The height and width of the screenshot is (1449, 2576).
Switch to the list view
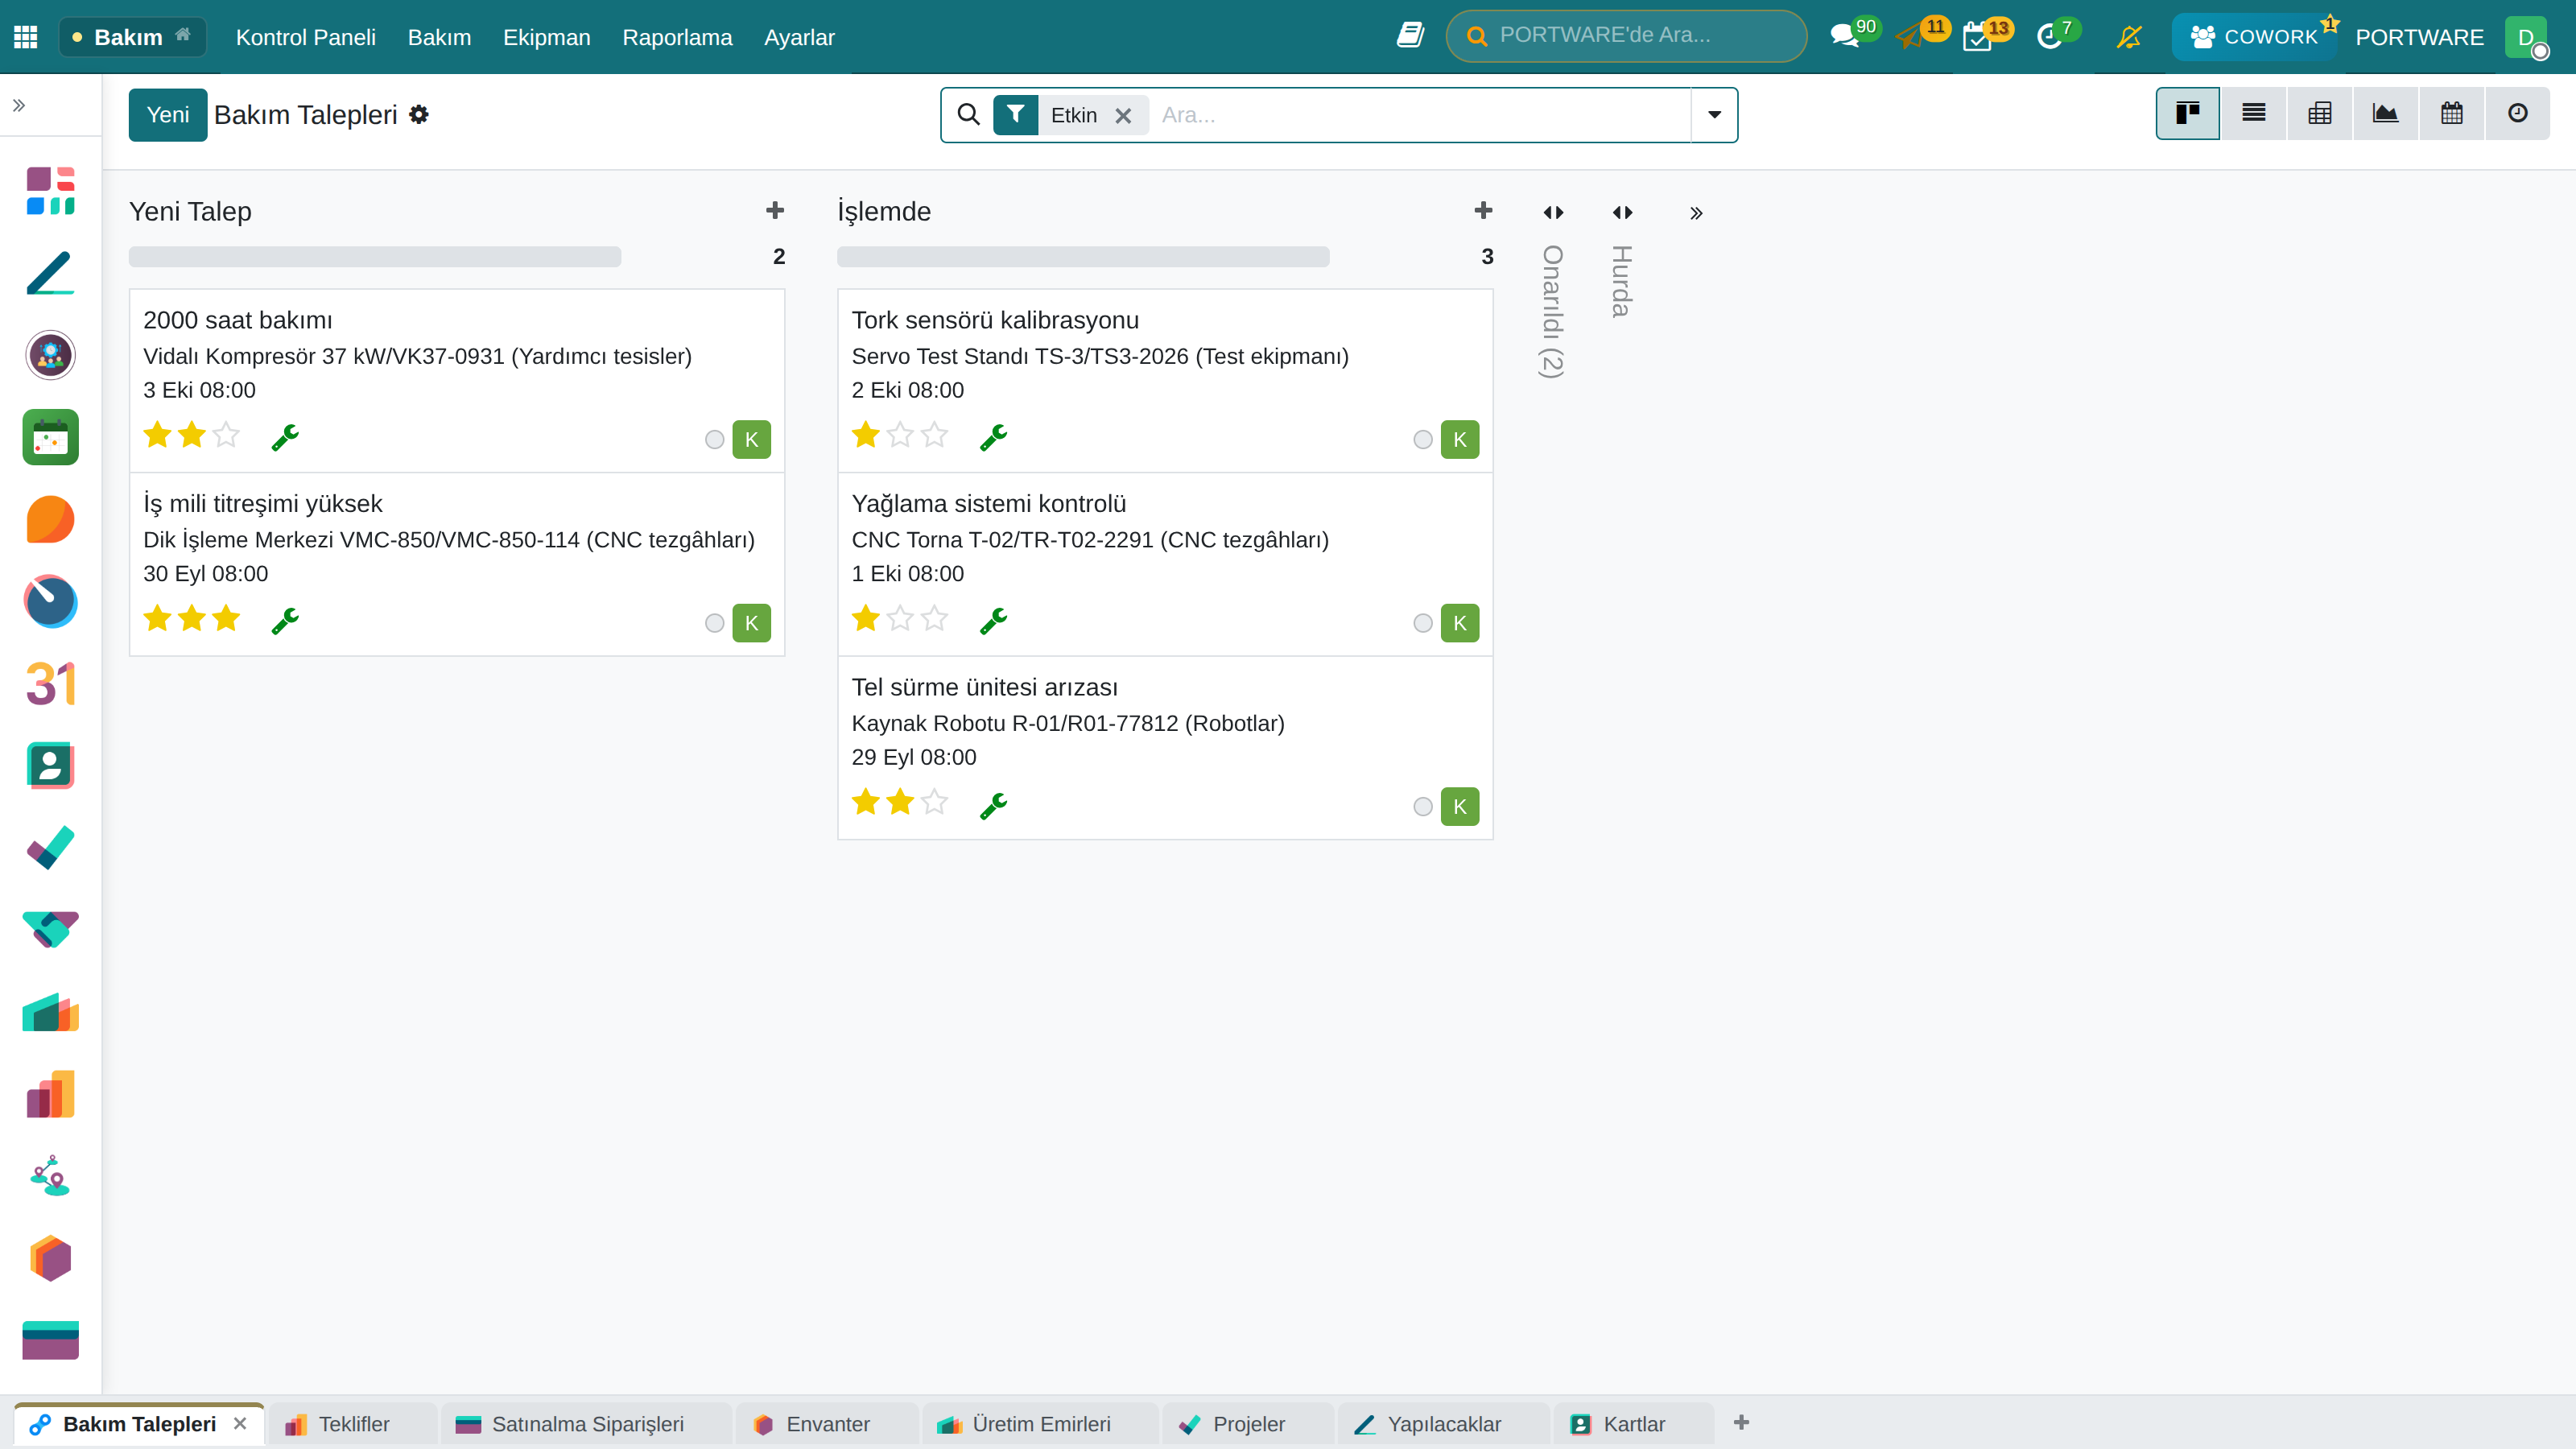tap(2253, 113)
